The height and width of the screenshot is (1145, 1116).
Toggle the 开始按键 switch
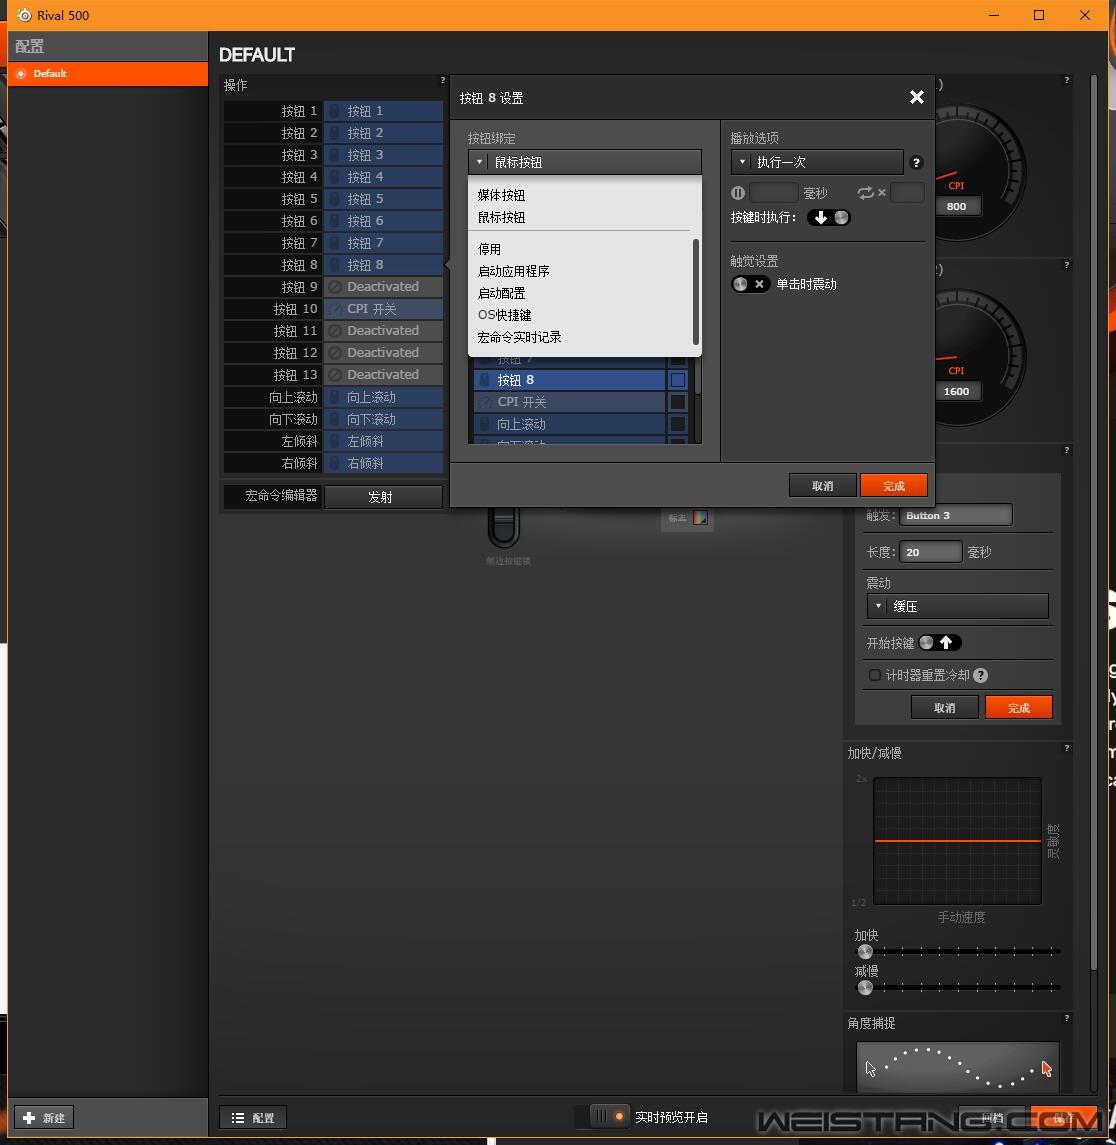pyautogui.click(x=939, y=643)
